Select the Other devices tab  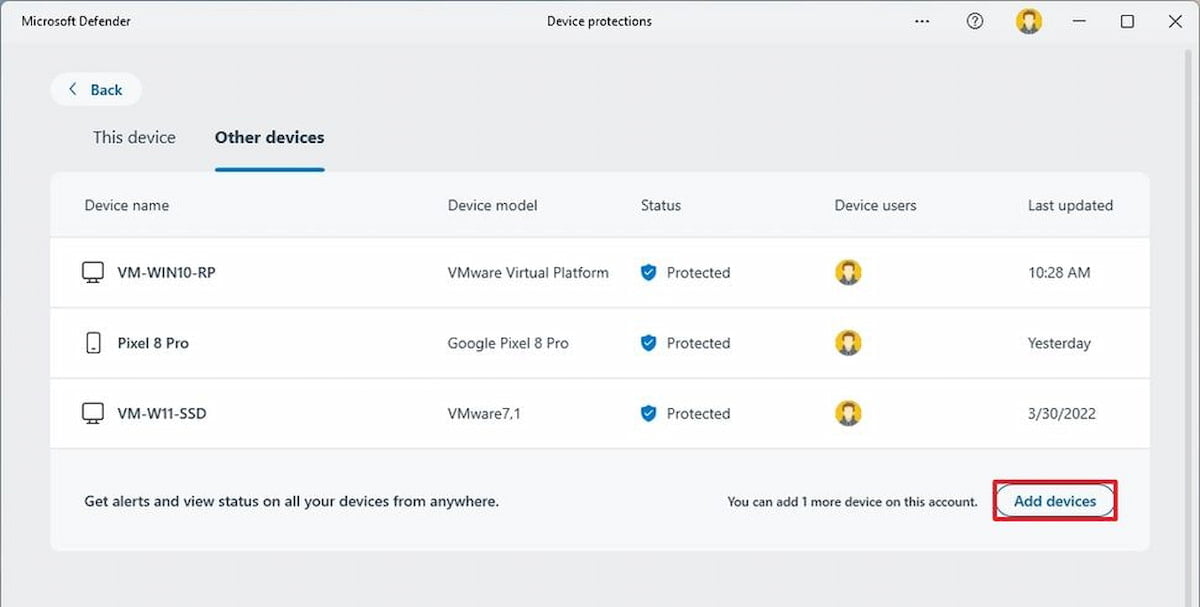point(270,138)
